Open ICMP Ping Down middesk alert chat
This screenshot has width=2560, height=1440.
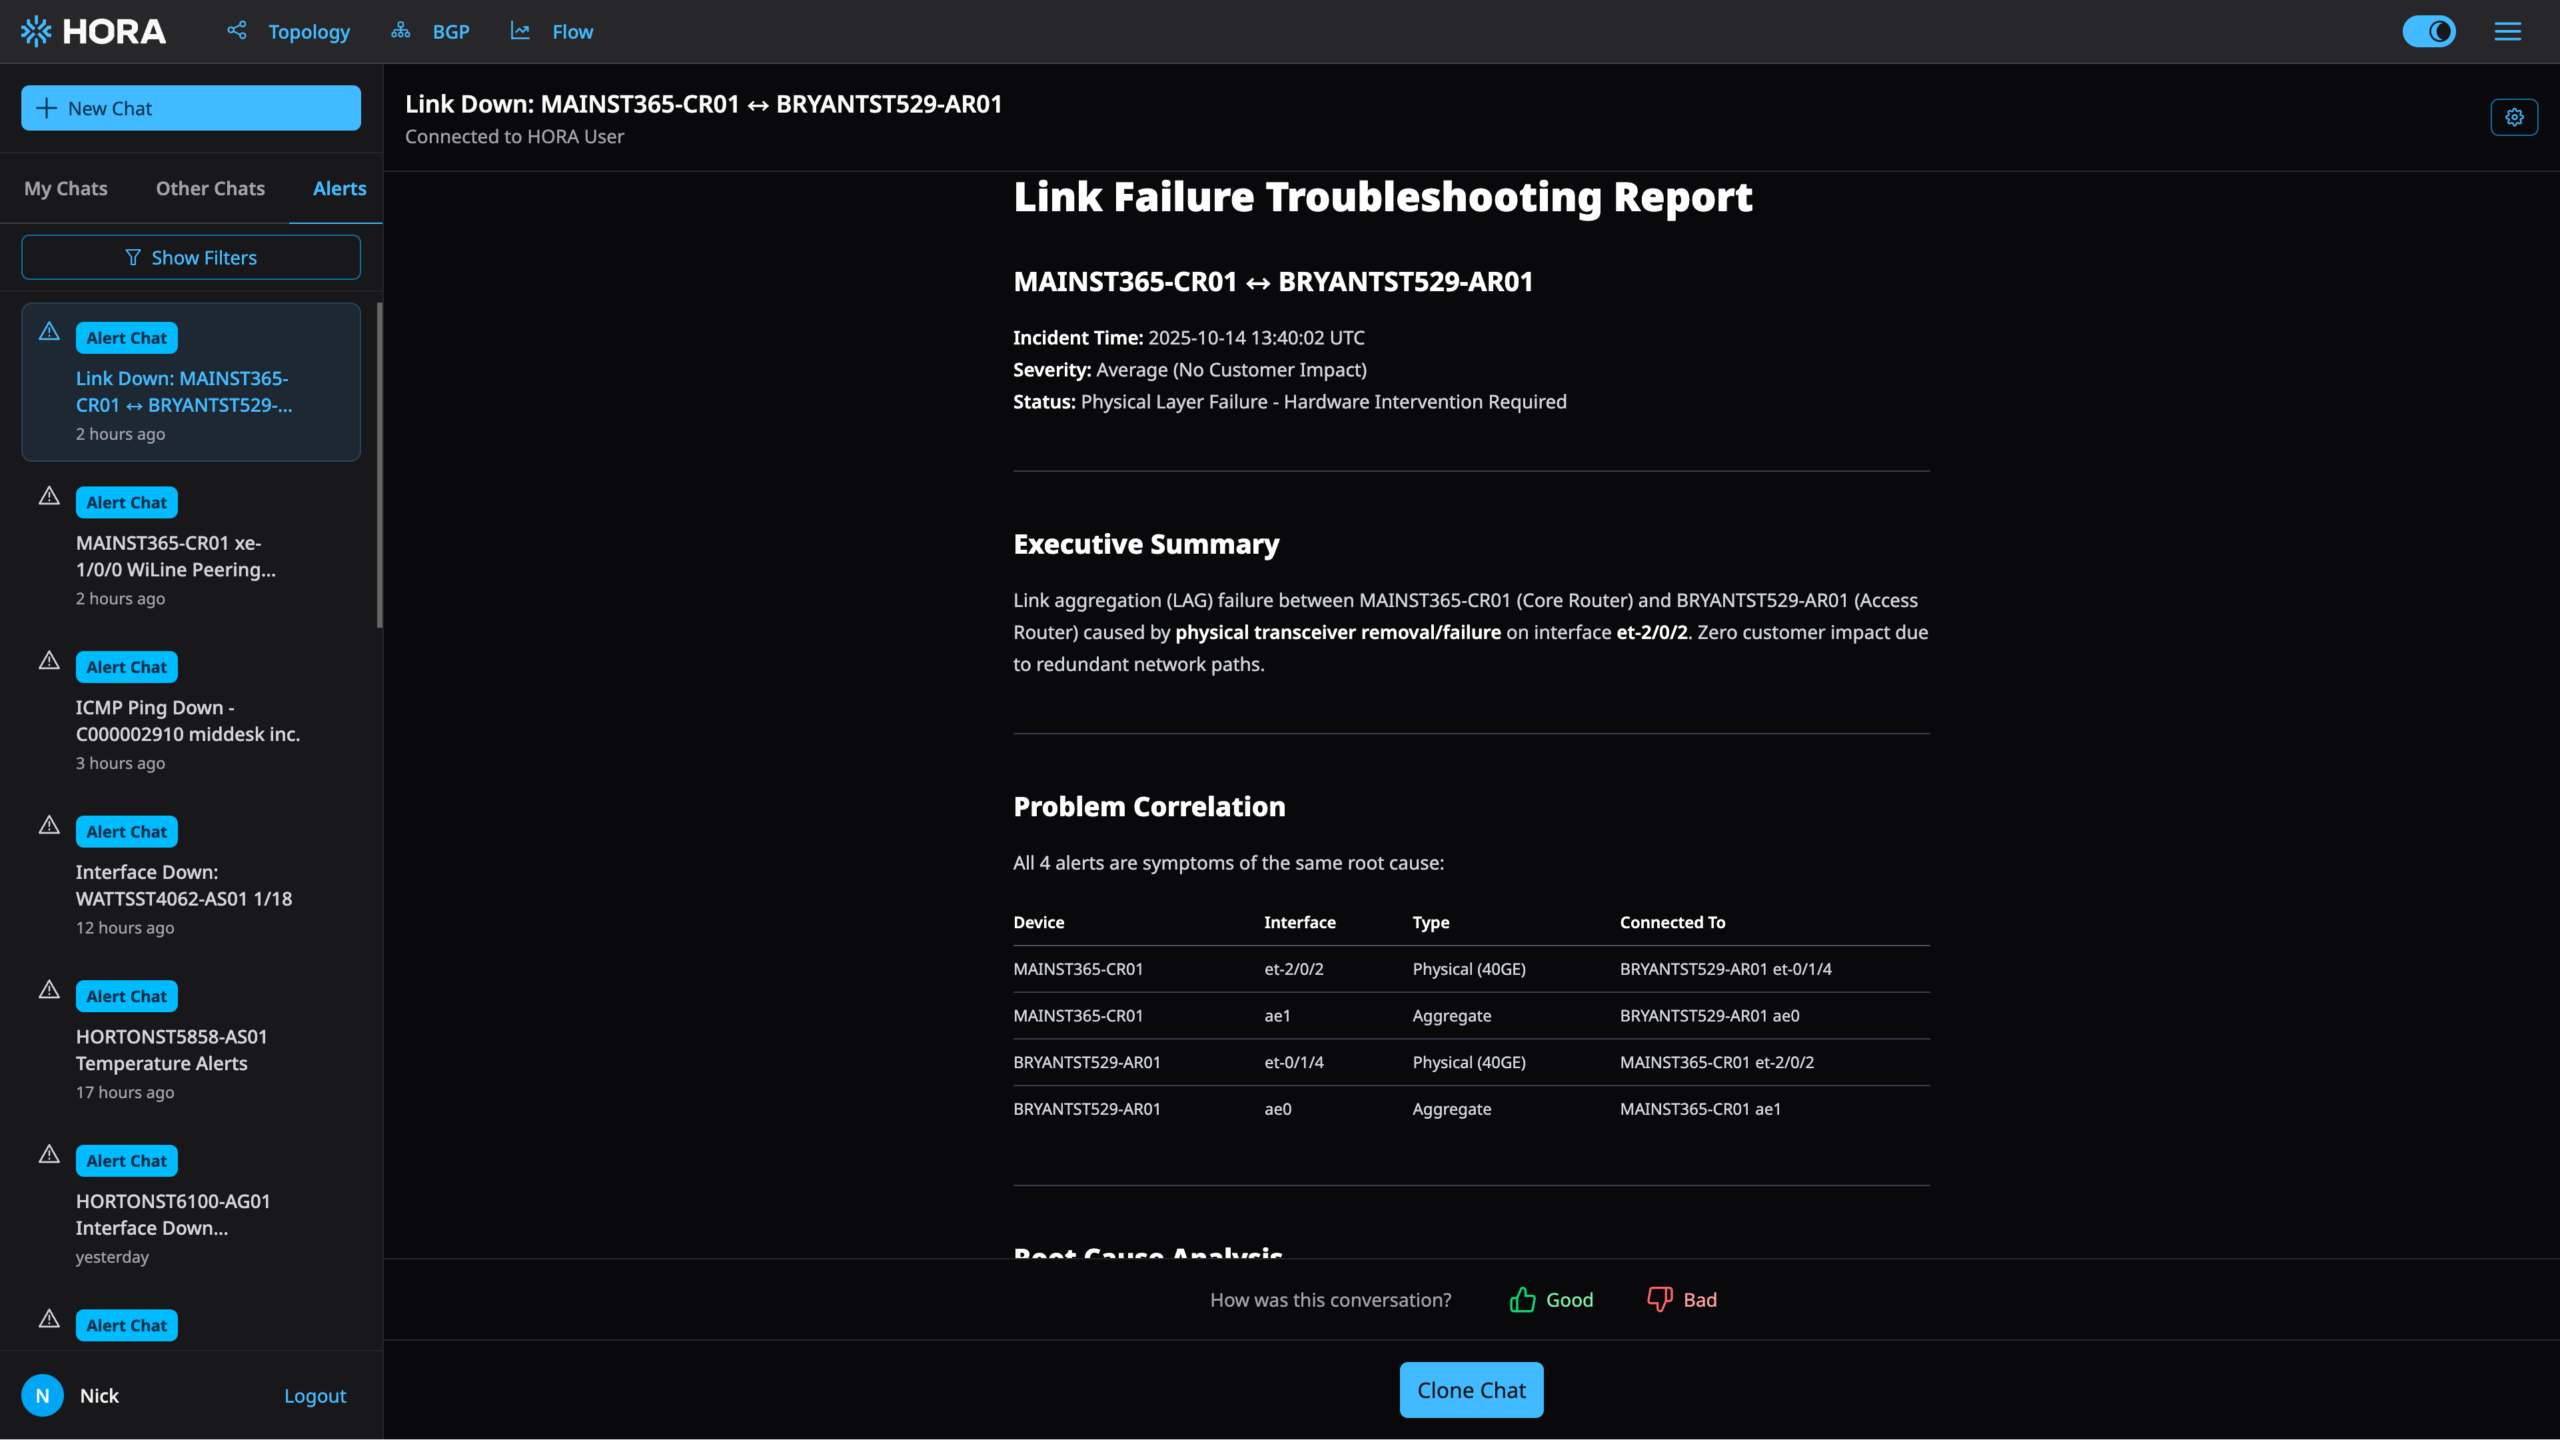click(x=188, y=720)
